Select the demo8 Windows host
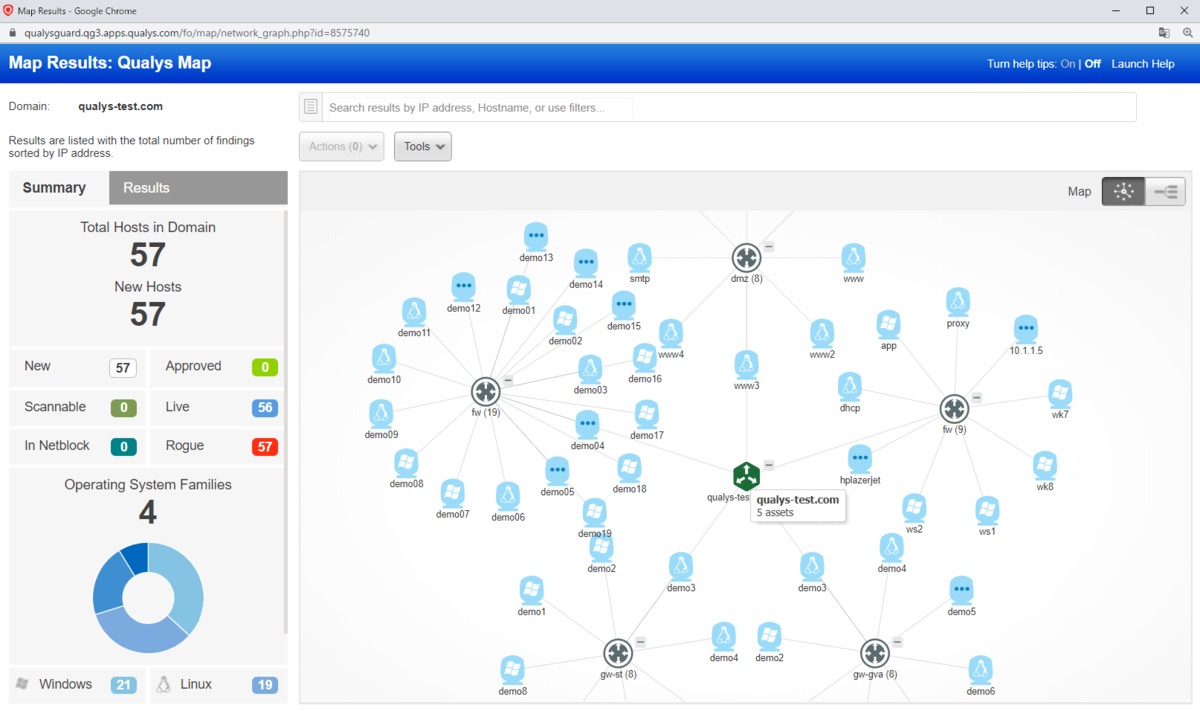The height and width of the screenshot is (711, 1200). [512, 669]
